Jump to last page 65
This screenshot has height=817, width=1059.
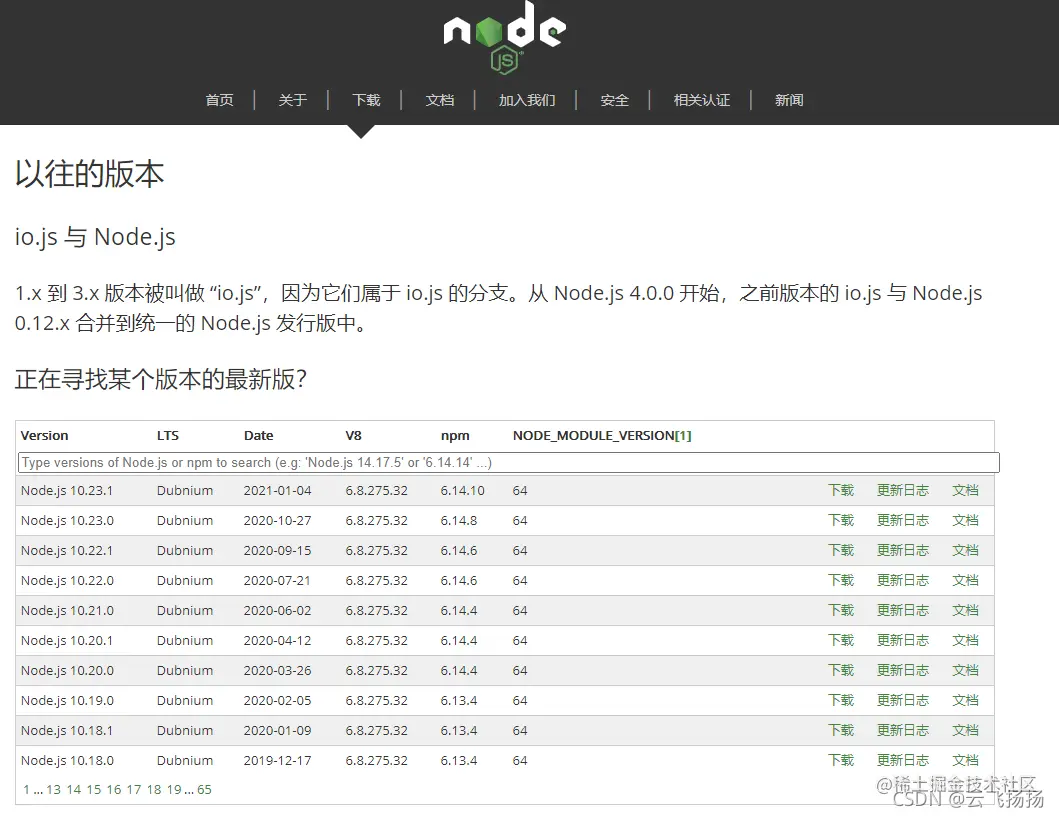[204, 789]
